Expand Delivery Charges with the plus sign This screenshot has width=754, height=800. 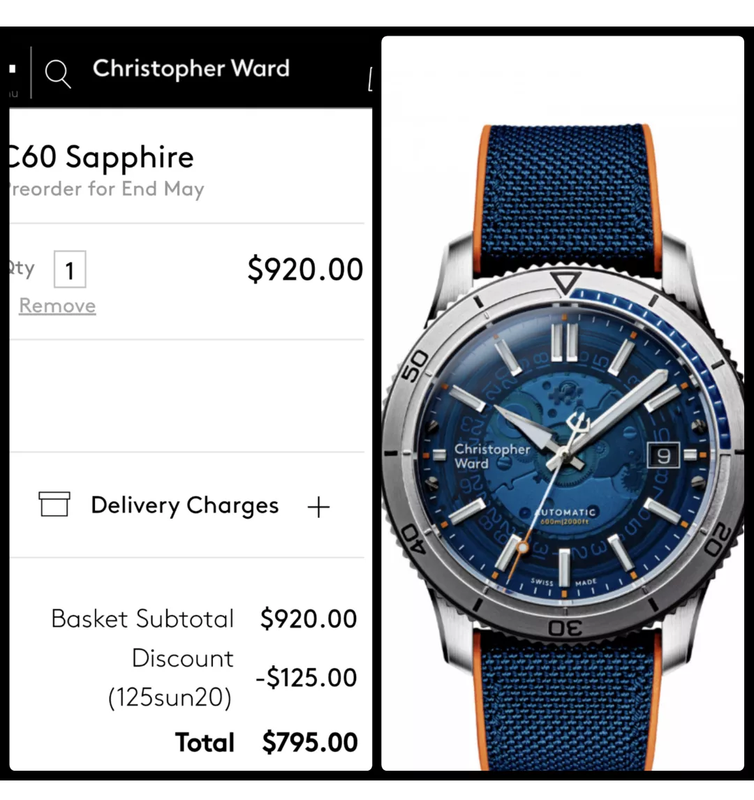[319, 507]
